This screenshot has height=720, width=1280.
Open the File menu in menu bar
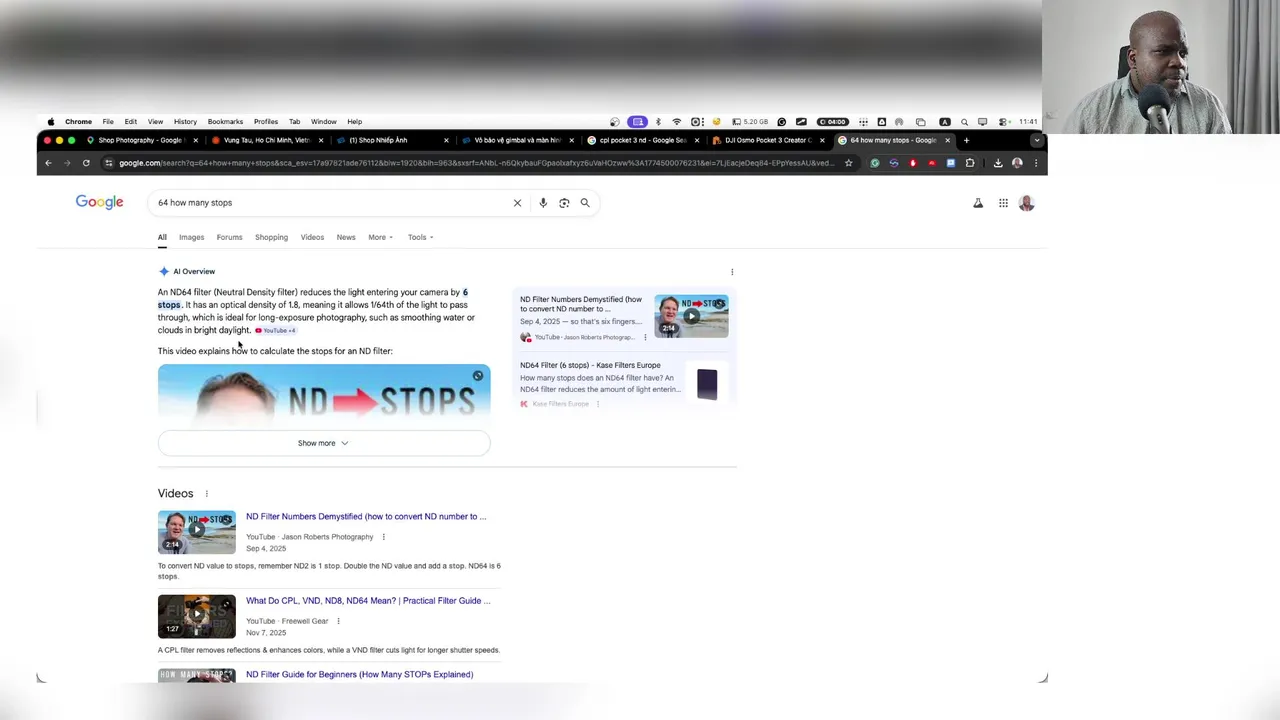pyautogui.click(x=108, y=122)
